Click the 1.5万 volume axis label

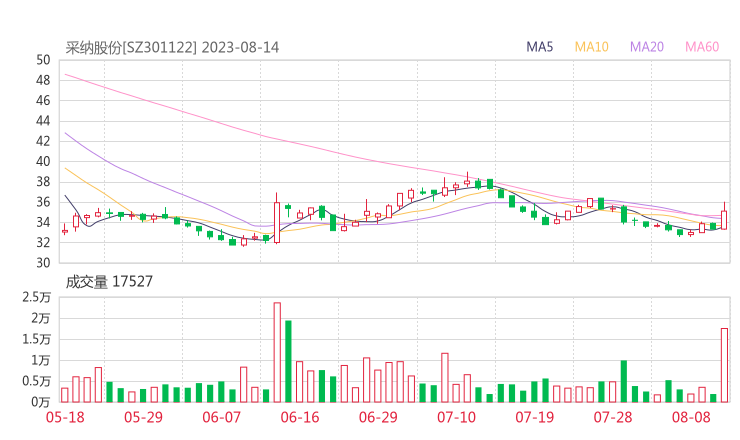pyautogui.click(x=36, y=339)
